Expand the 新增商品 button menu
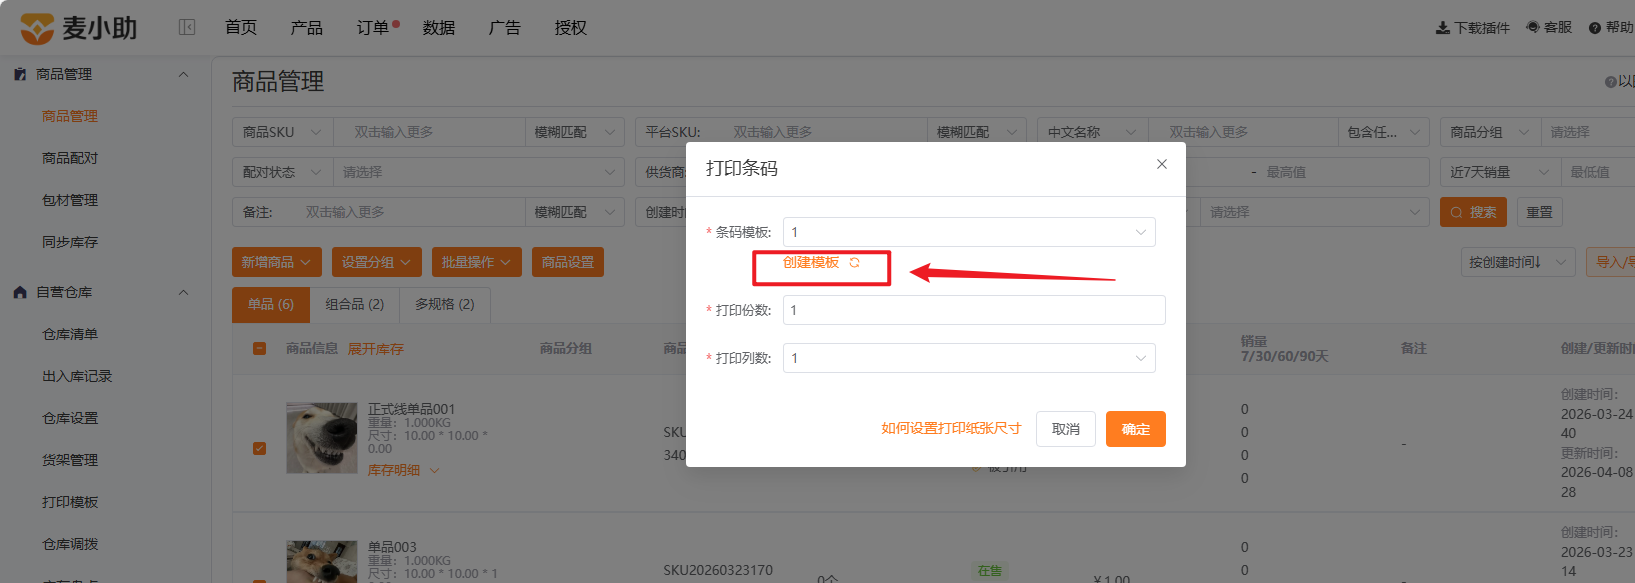1635x583 pixels. click(x=277, y=262)
